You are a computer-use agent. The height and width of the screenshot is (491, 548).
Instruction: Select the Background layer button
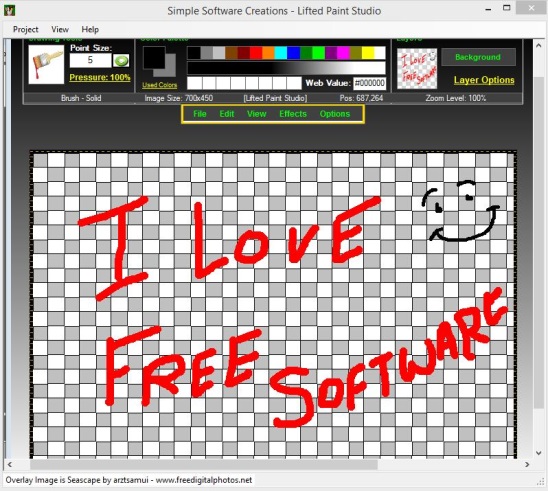(478, 57)
